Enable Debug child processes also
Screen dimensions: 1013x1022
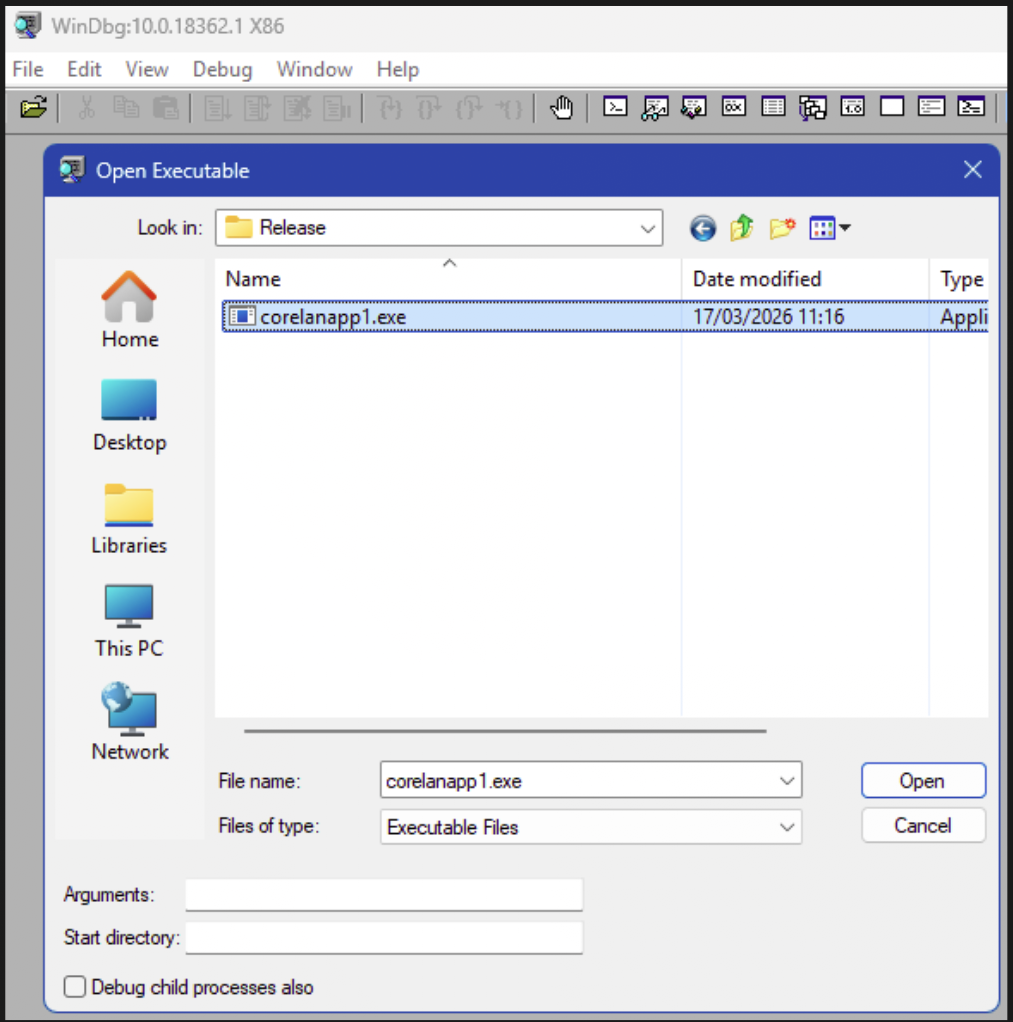(x=75, y=987)
